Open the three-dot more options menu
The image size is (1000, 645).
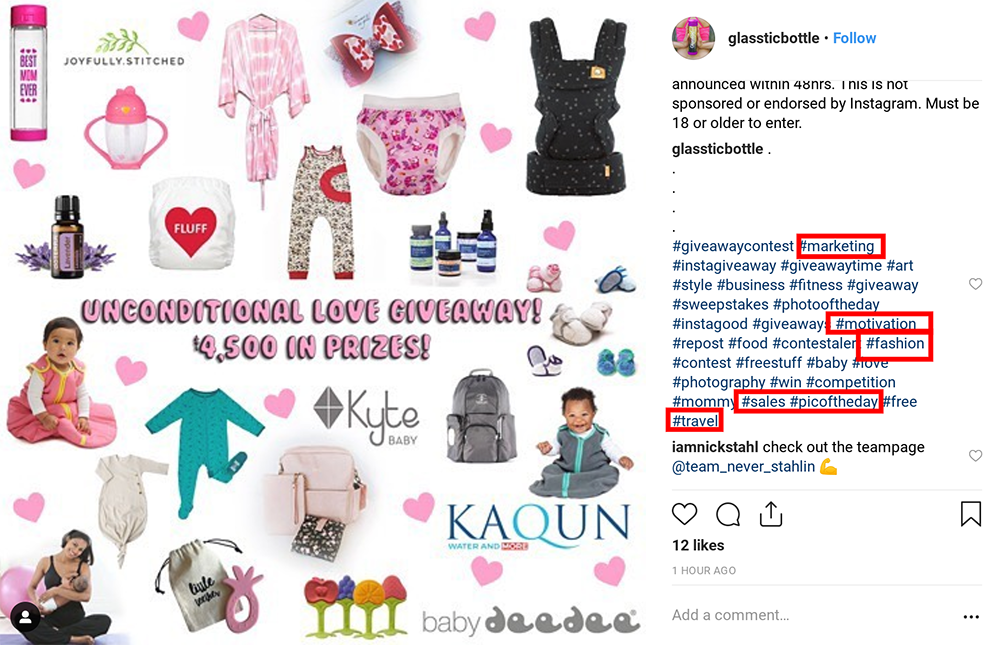[971, 617]
